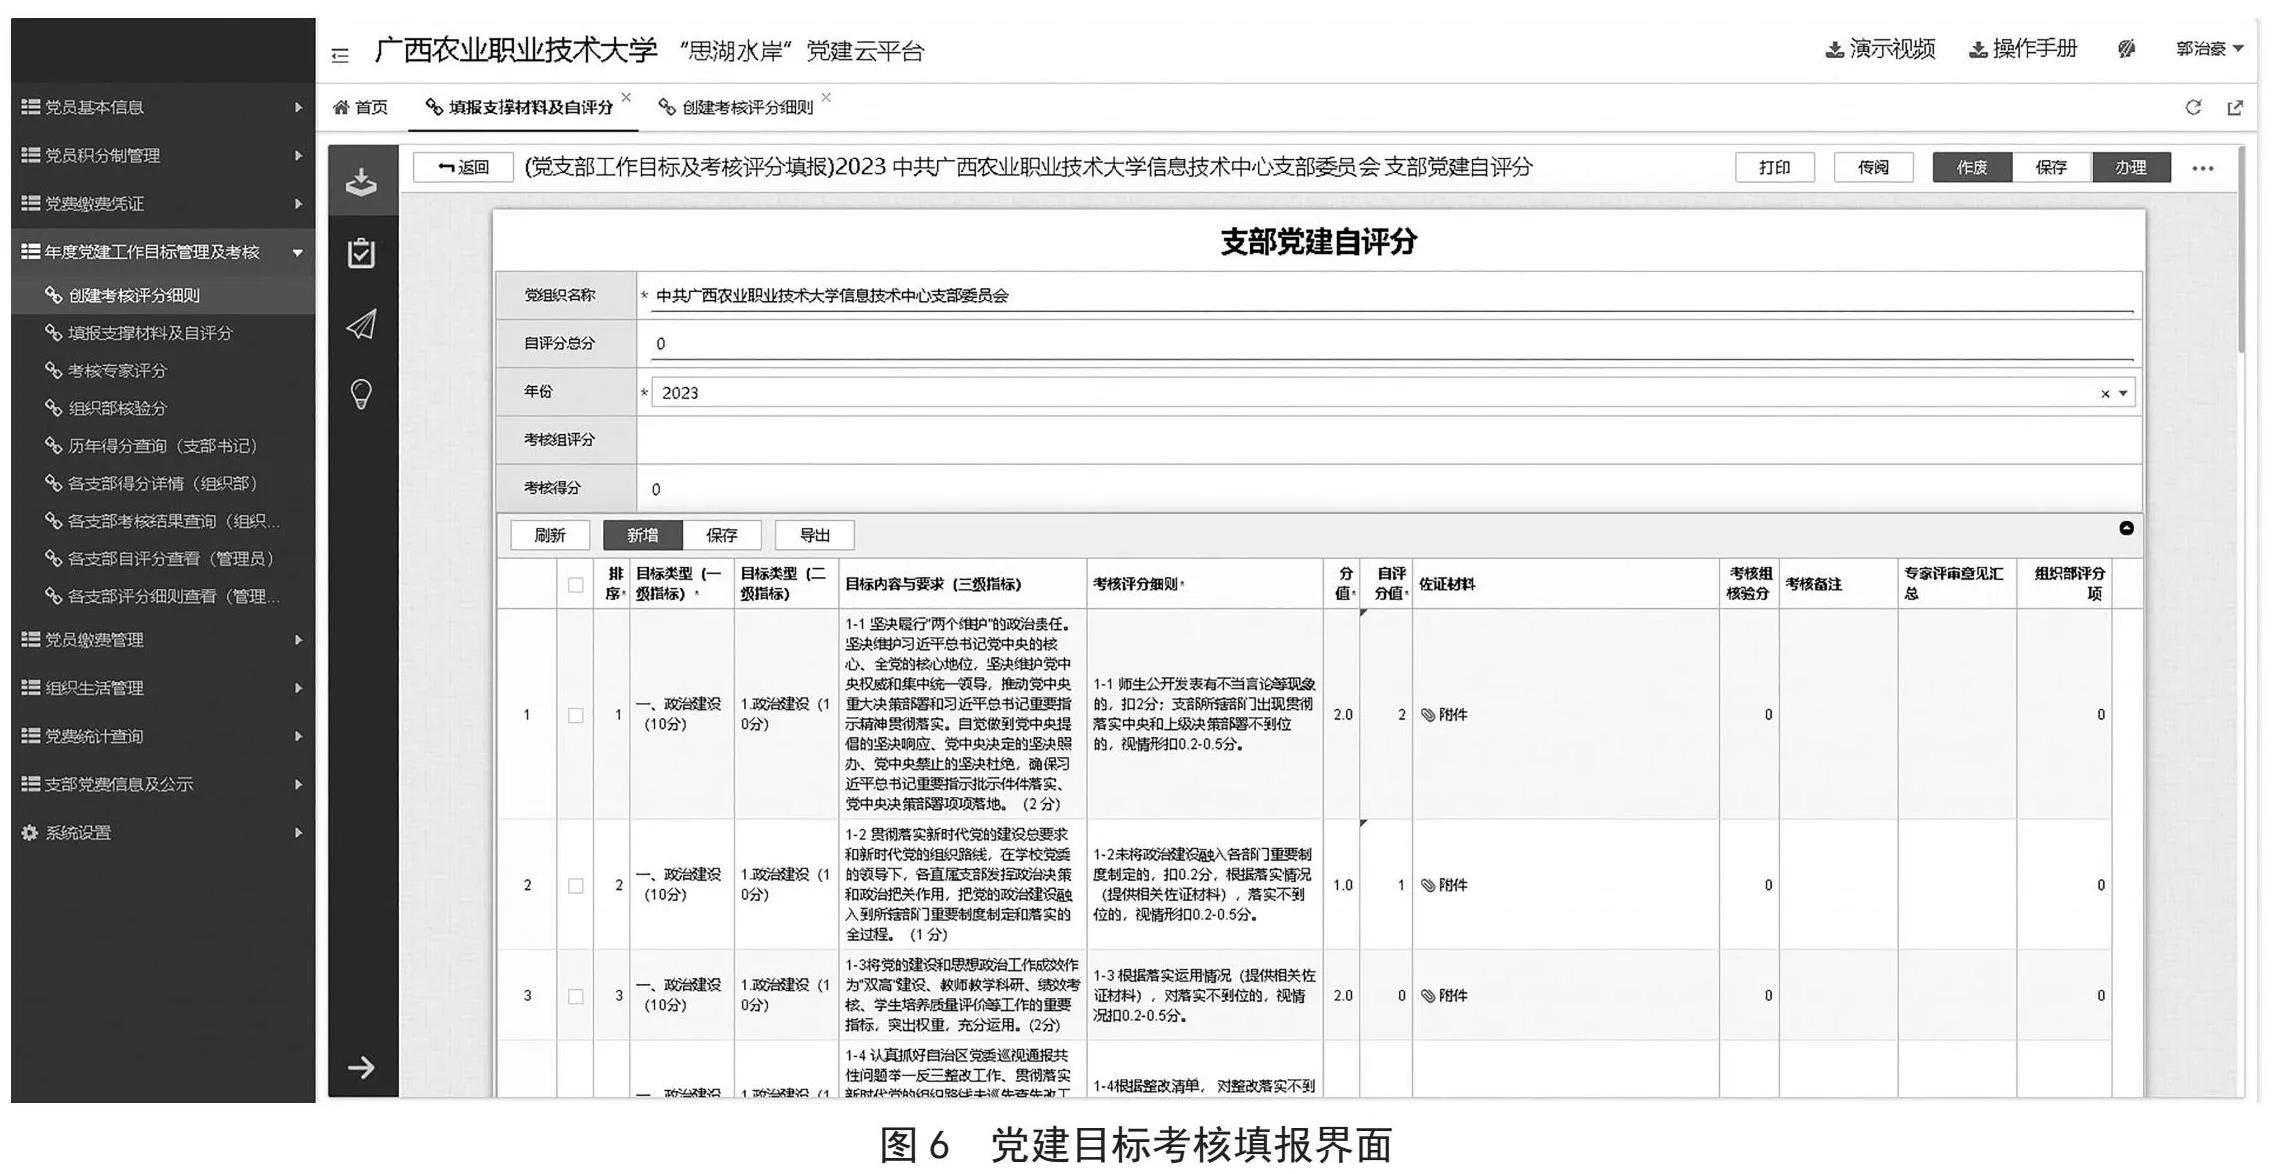The image size is (2284, 1174).
Task: Click the 自评分总分 input field
Action: click(1391, 344)
